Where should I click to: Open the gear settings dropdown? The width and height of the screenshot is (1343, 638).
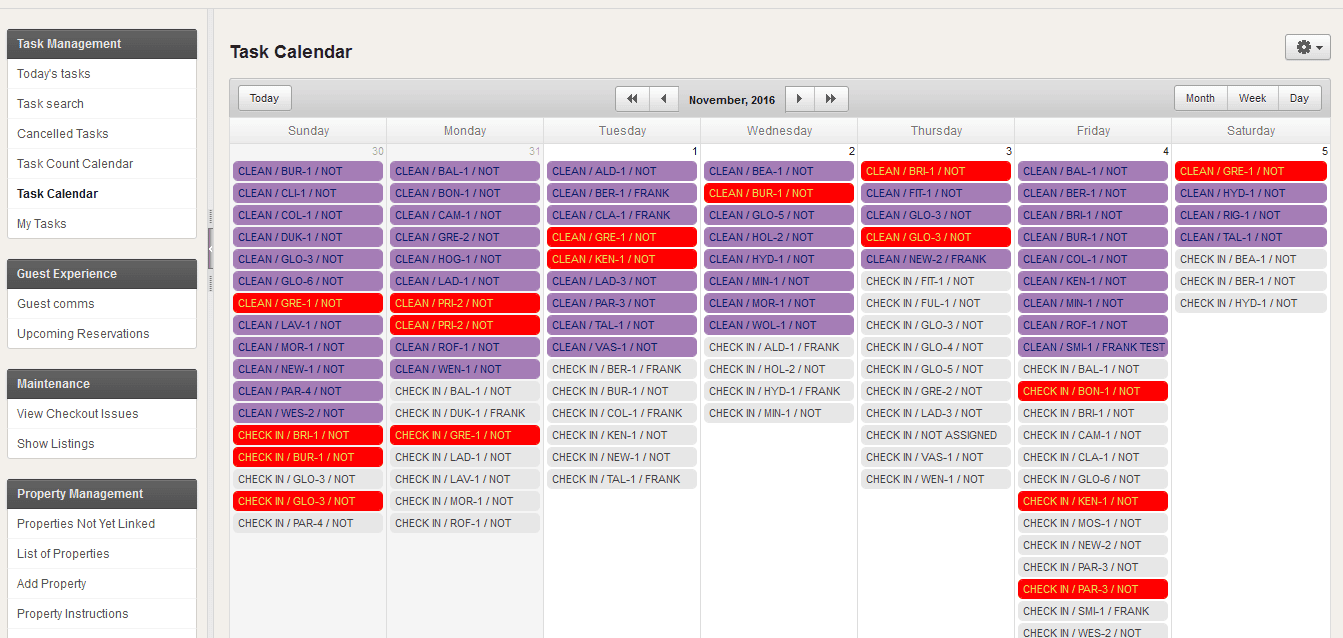1307,47
